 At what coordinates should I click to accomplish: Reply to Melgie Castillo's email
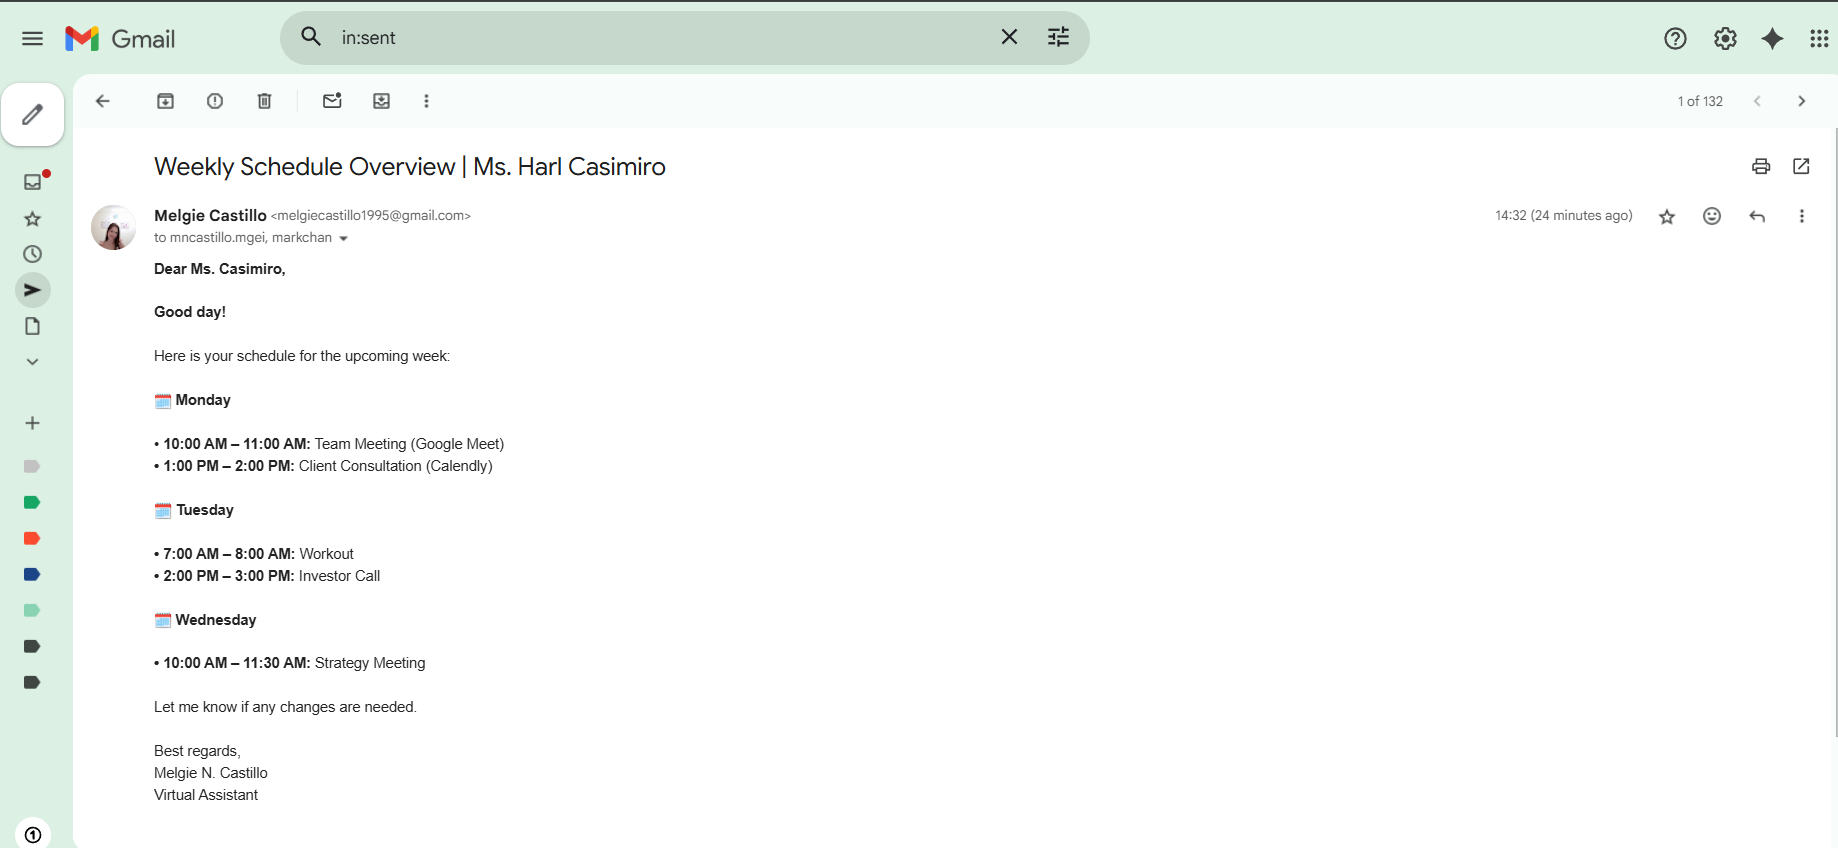(x=1757, y=216)
